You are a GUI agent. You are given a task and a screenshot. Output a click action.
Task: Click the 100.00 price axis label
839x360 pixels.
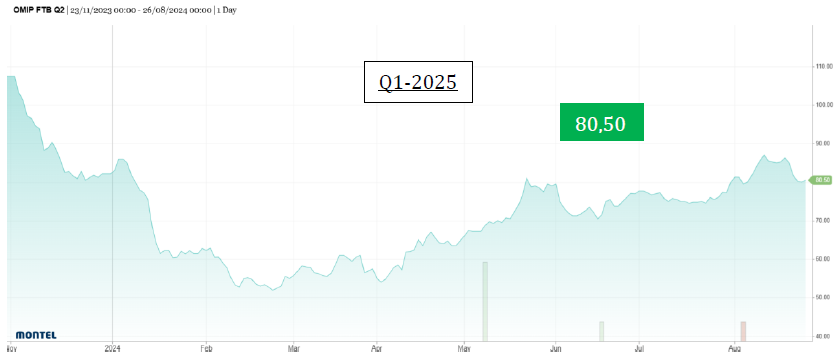click(824, 105)
